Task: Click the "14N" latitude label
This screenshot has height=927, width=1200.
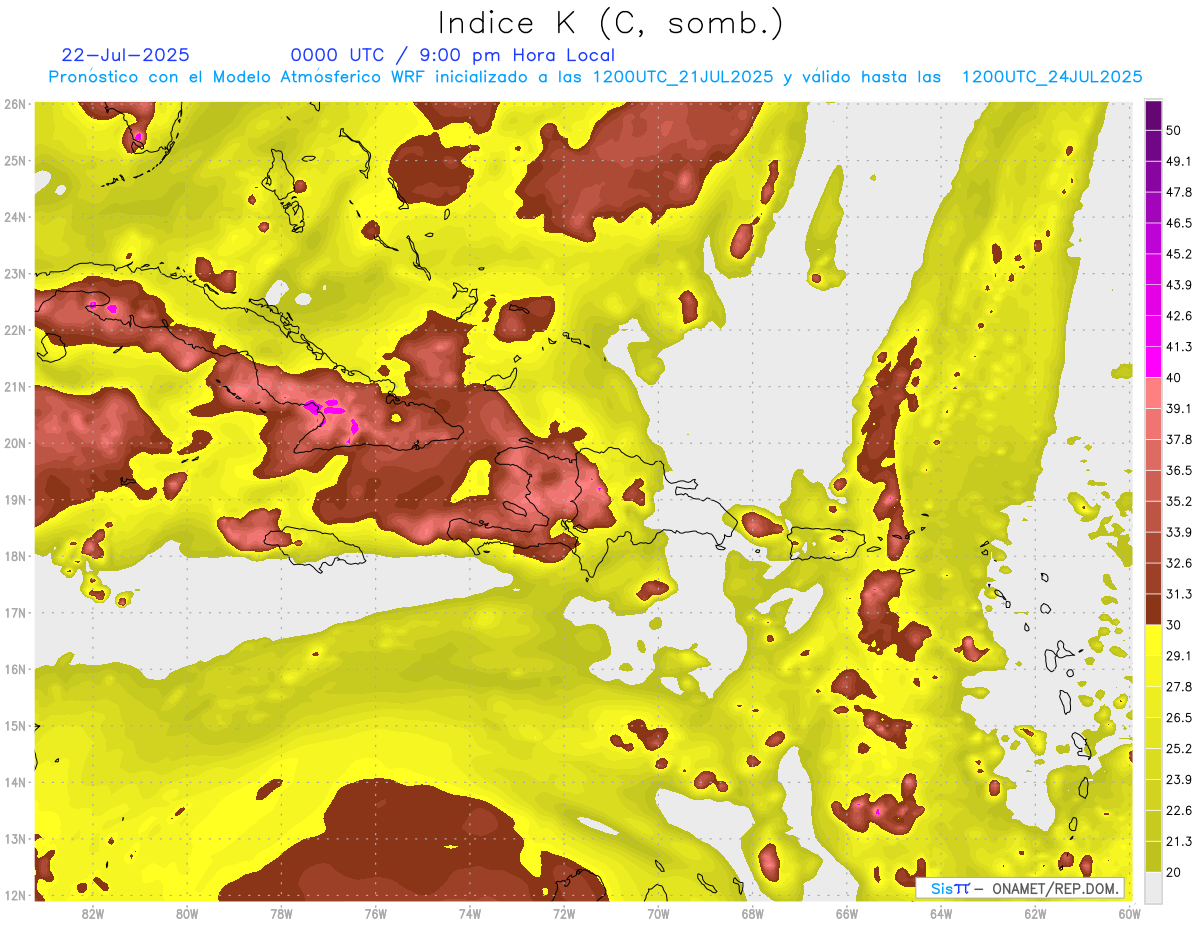Action: (x=15, y=782)
